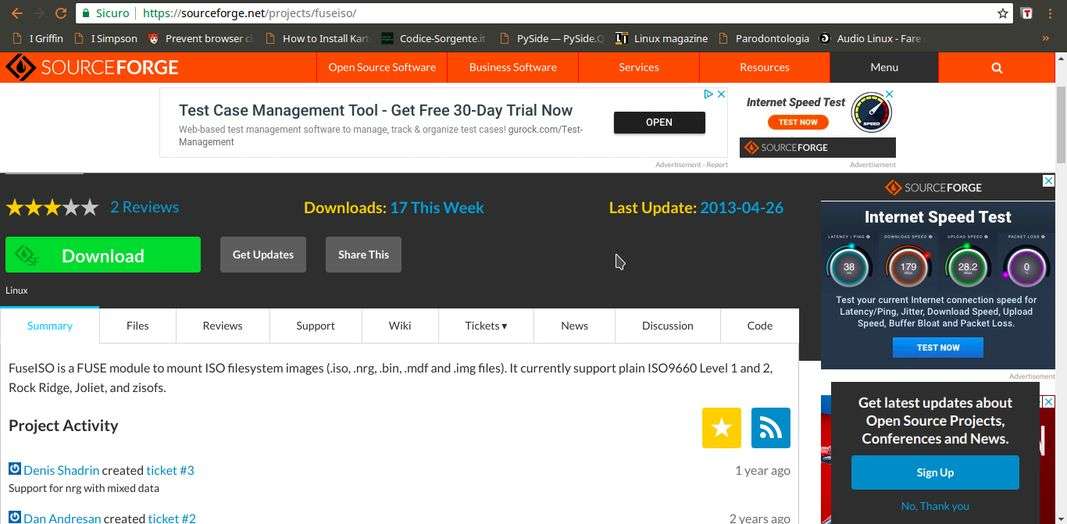
Task: Click the Sign Up button in the updates popup
Action: [935, 472]
